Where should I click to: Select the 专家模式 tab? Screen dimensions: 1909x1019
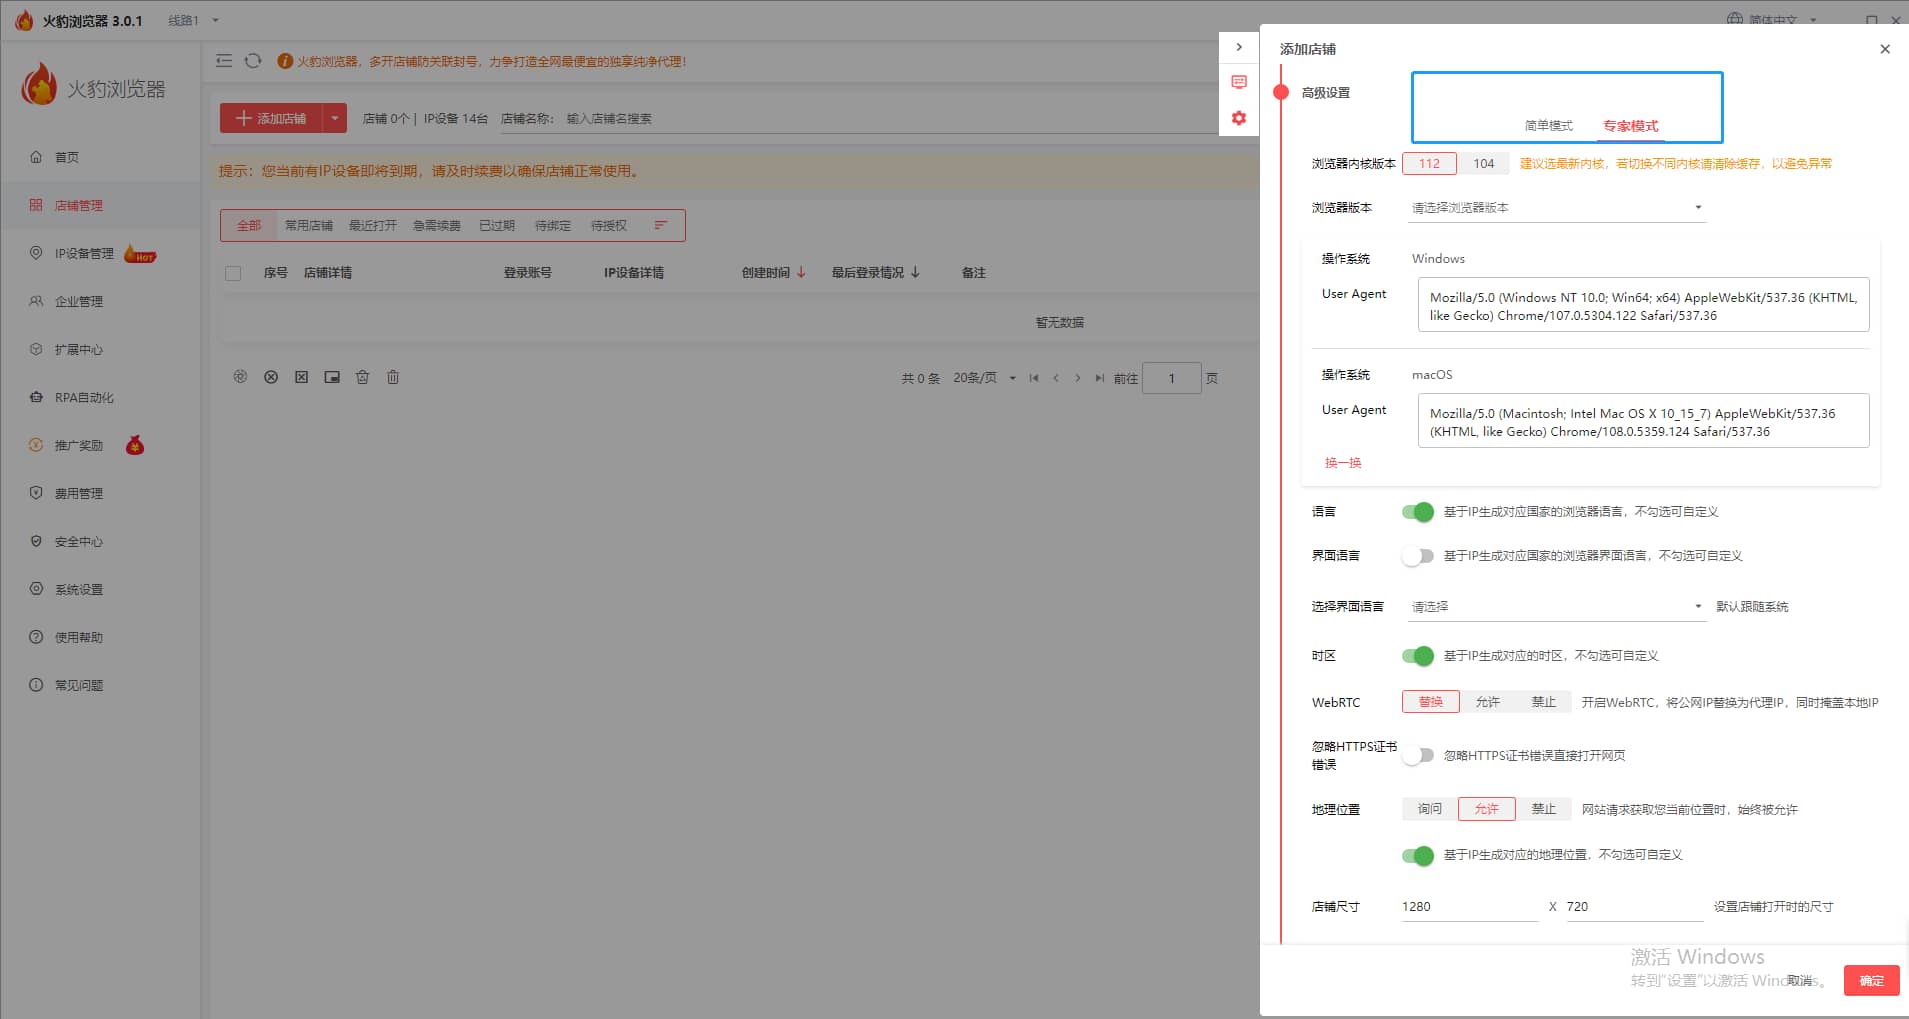point(1630,126)
